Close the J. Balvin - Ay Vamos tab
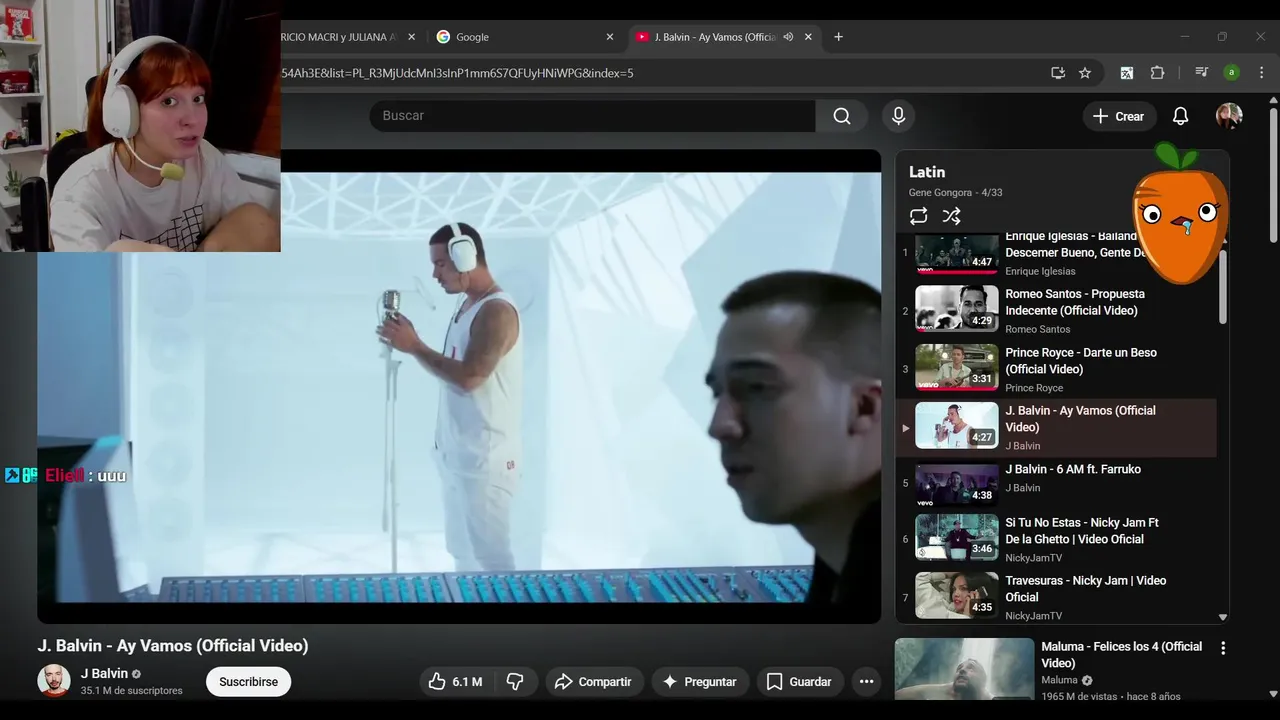 pos(808,37)
